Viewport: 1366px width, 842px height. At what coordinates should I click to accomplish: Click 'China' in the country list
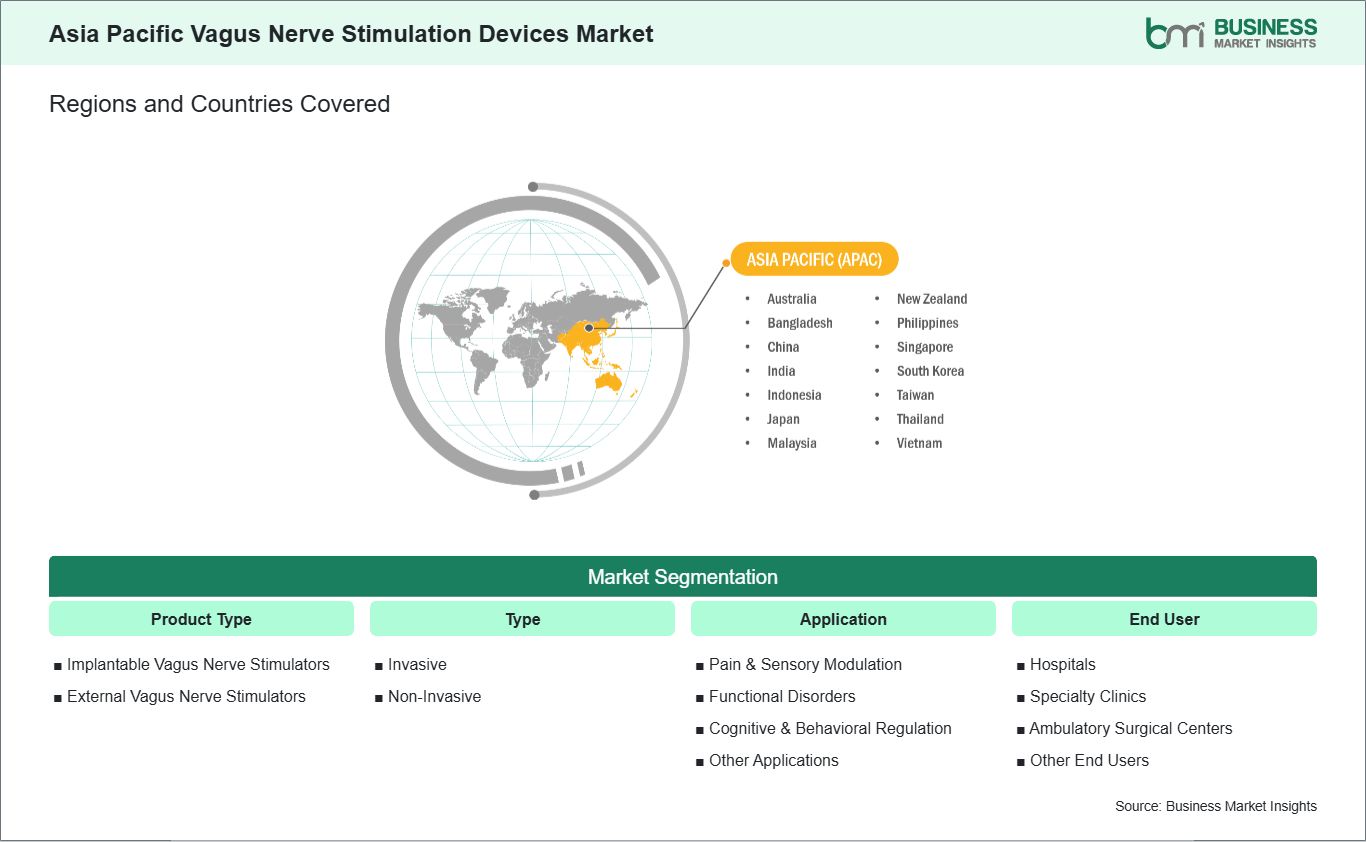(x=783, y=347)
